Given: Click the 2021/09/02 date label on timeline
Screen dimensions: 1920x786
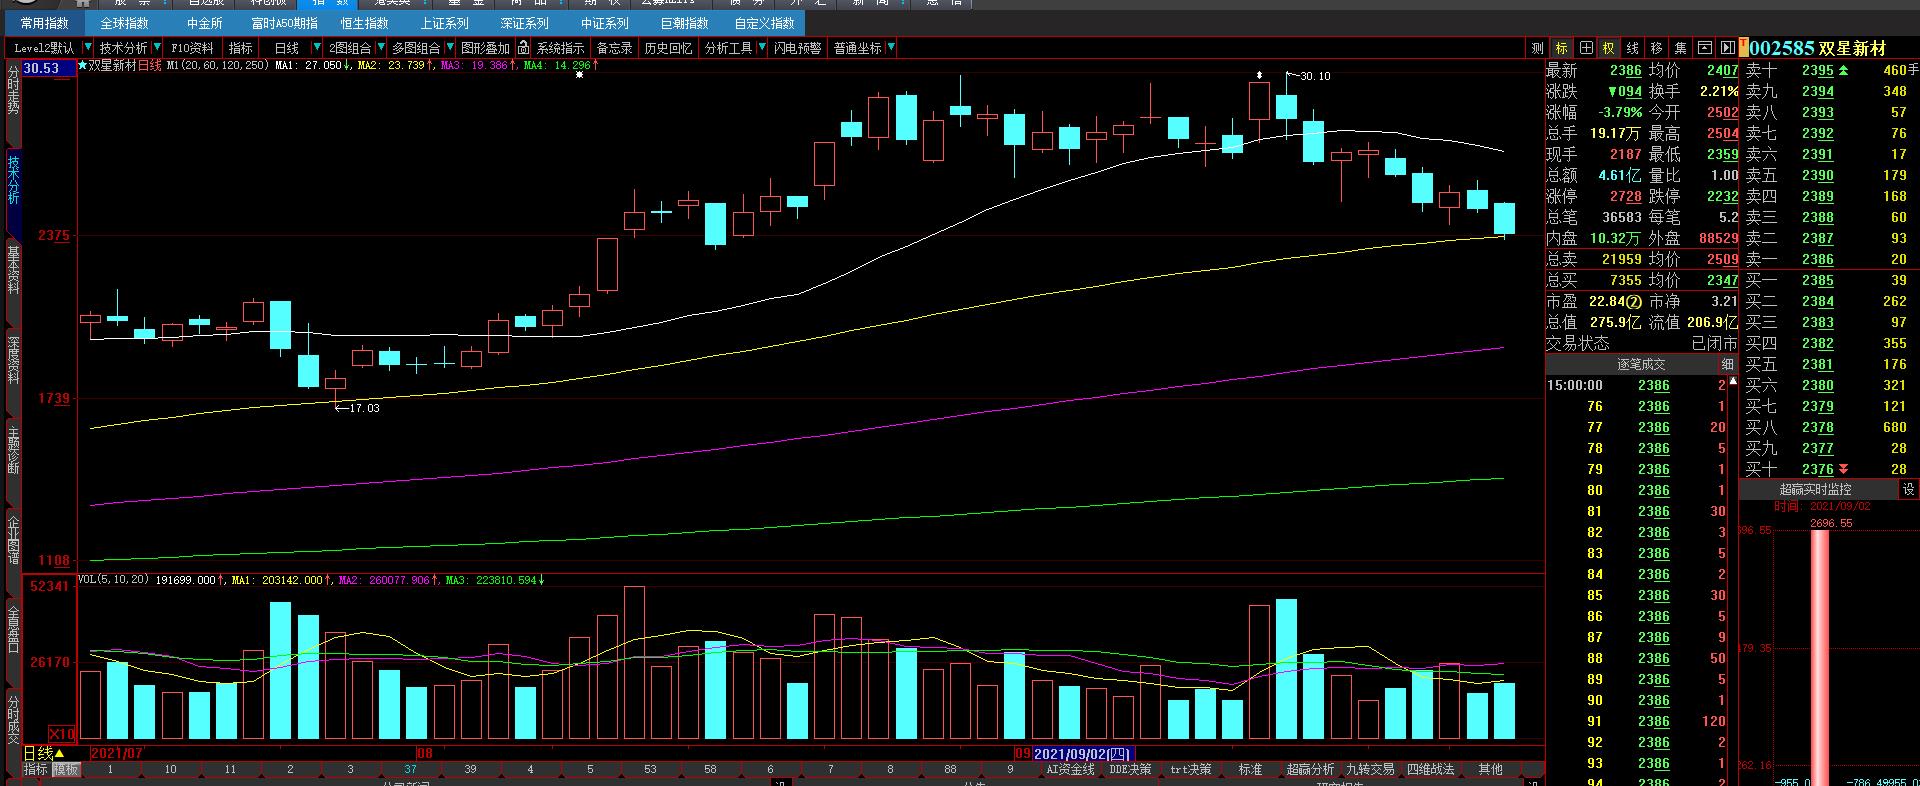Looking at the screenshot, I should click(x=1084, y=754).
